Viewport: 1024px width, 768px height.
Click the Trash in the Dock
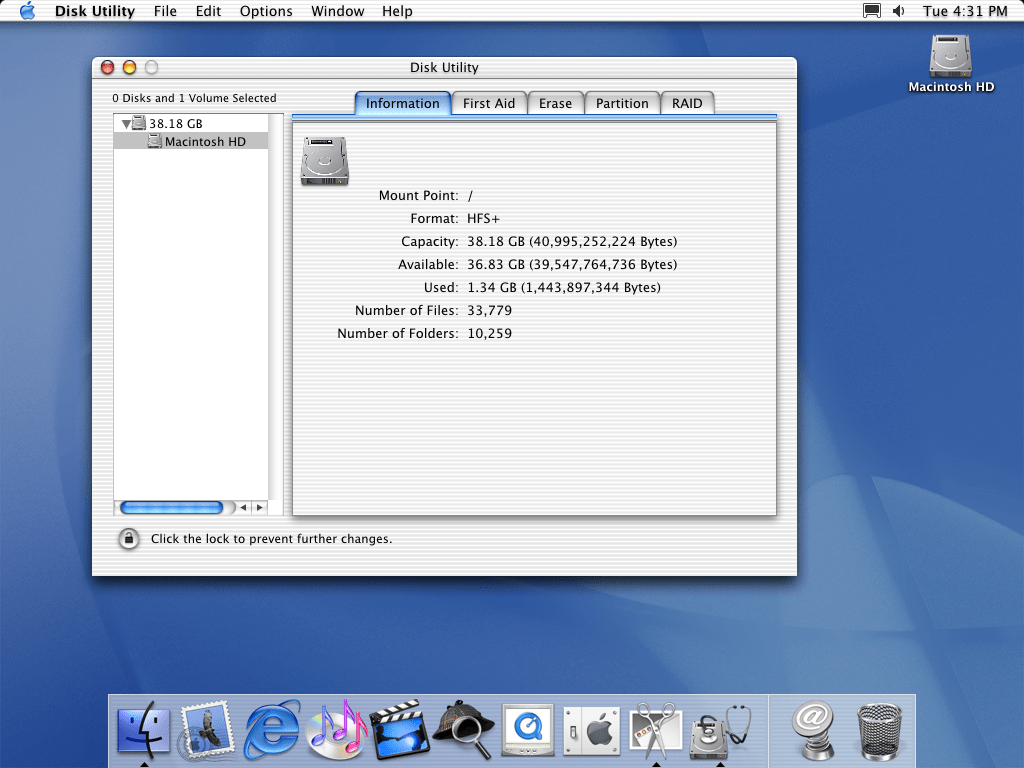[879, 730]
